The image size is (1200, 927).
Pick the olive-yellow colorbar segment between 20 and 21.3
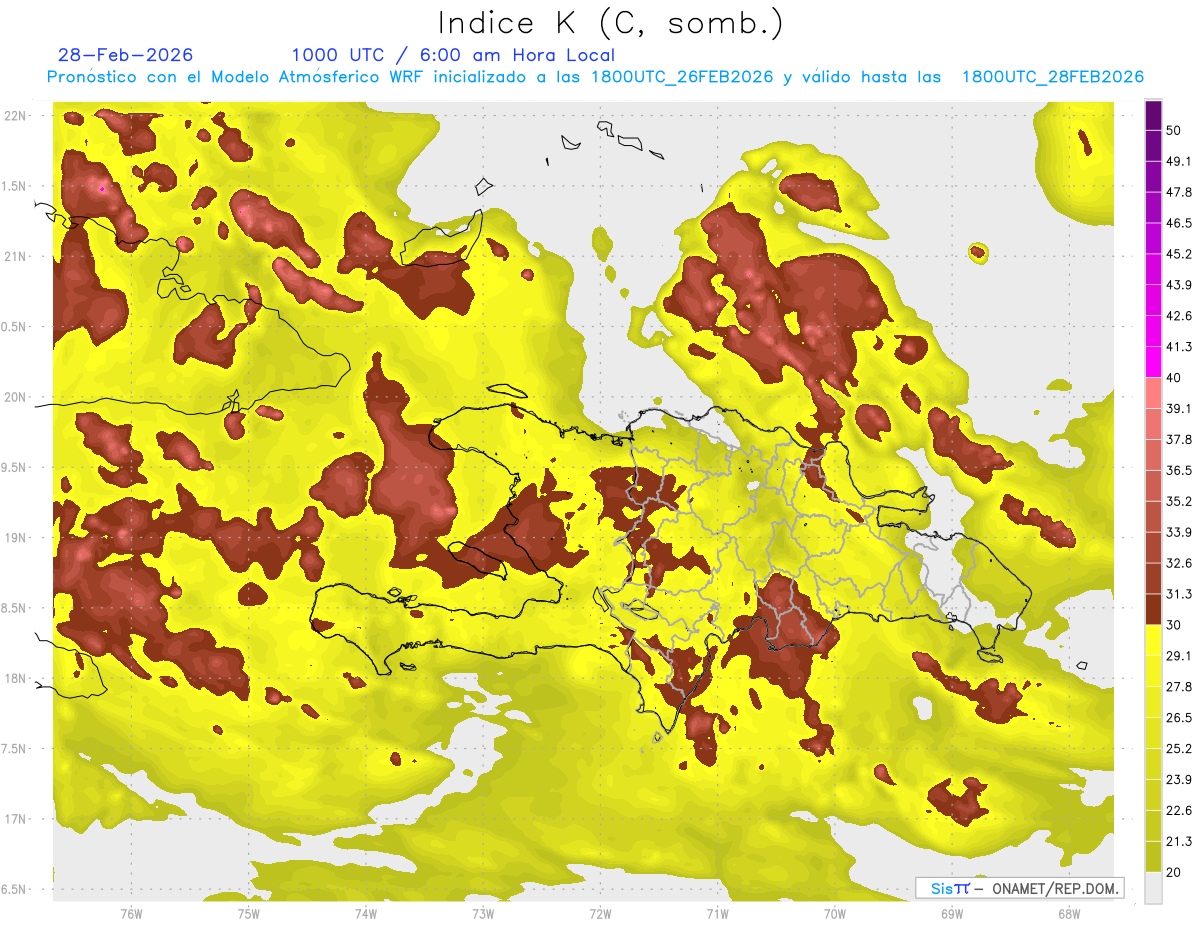click(1153, 857)
